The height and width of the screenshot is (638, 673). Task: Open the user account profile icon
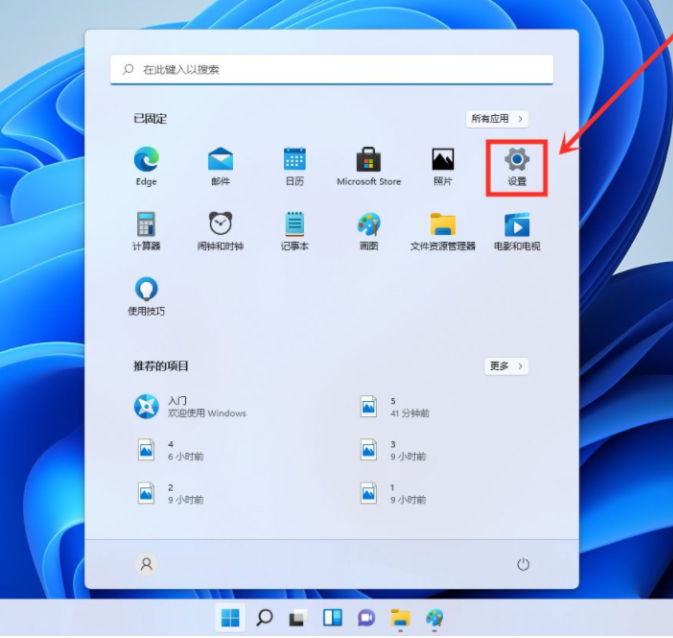tap(146, 564)
